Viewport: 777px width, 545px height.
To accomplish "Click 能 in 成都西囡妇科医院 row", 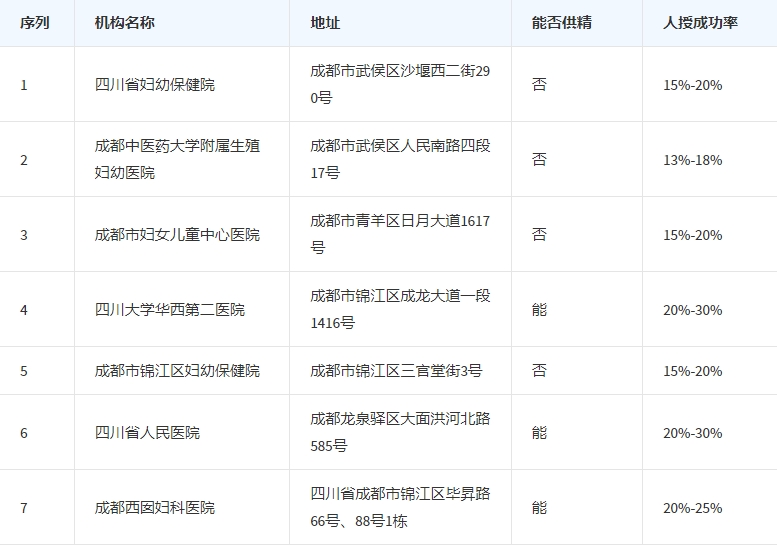I will 539,508.
